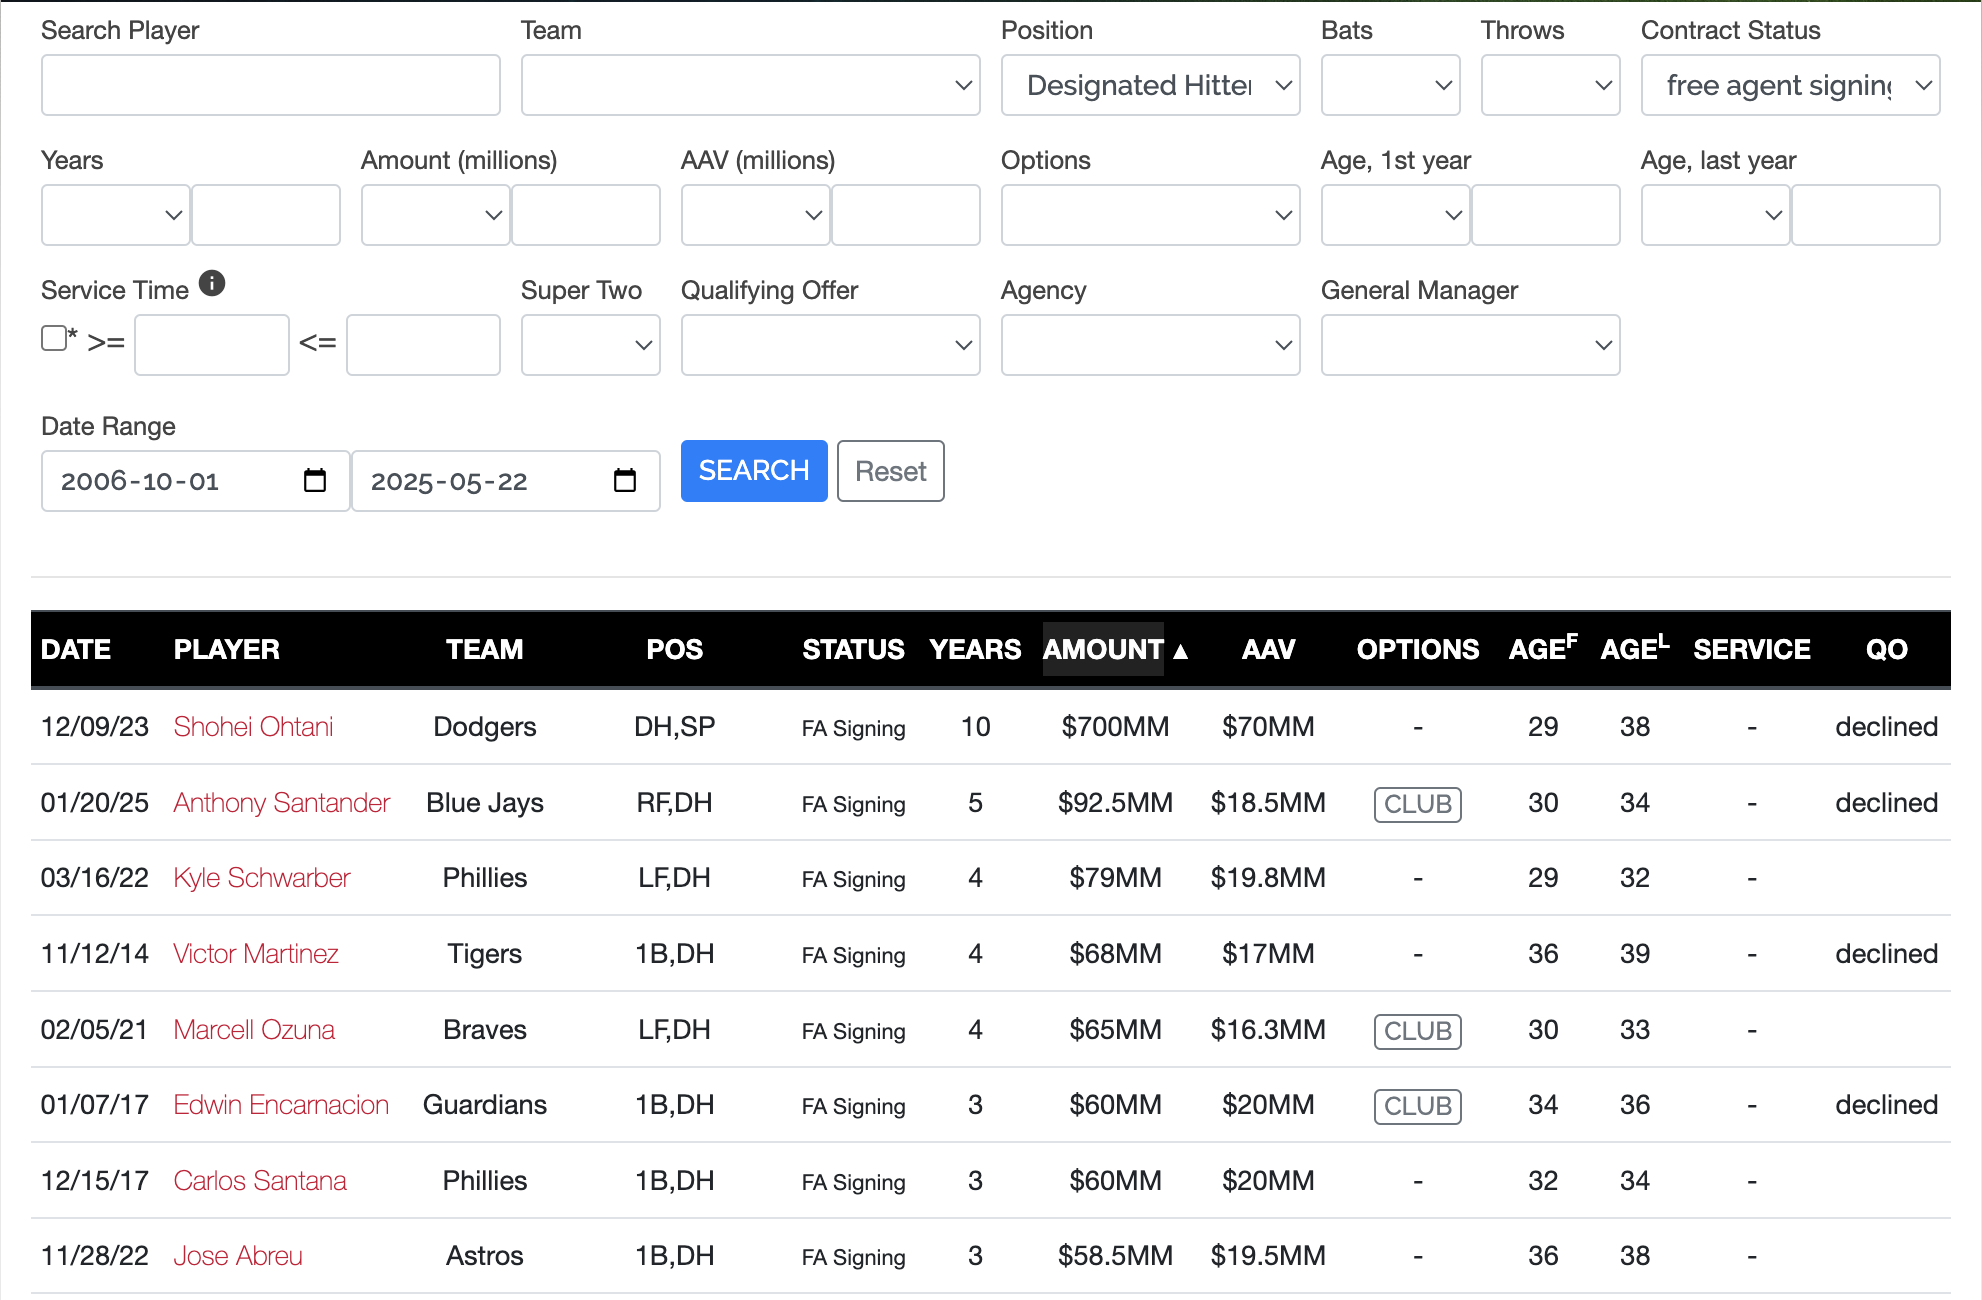Open Jose Abreu player link
Viewport: 1982px width, 1300px height.
238,1256
